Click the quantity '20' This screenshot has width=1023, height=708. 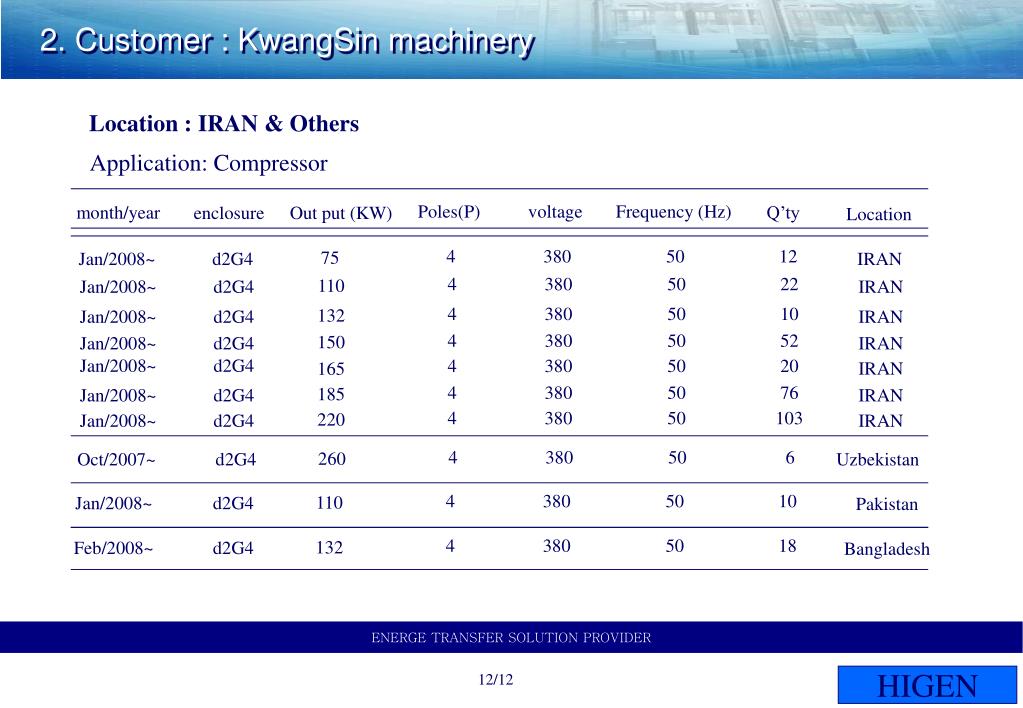tap(789, 366)
